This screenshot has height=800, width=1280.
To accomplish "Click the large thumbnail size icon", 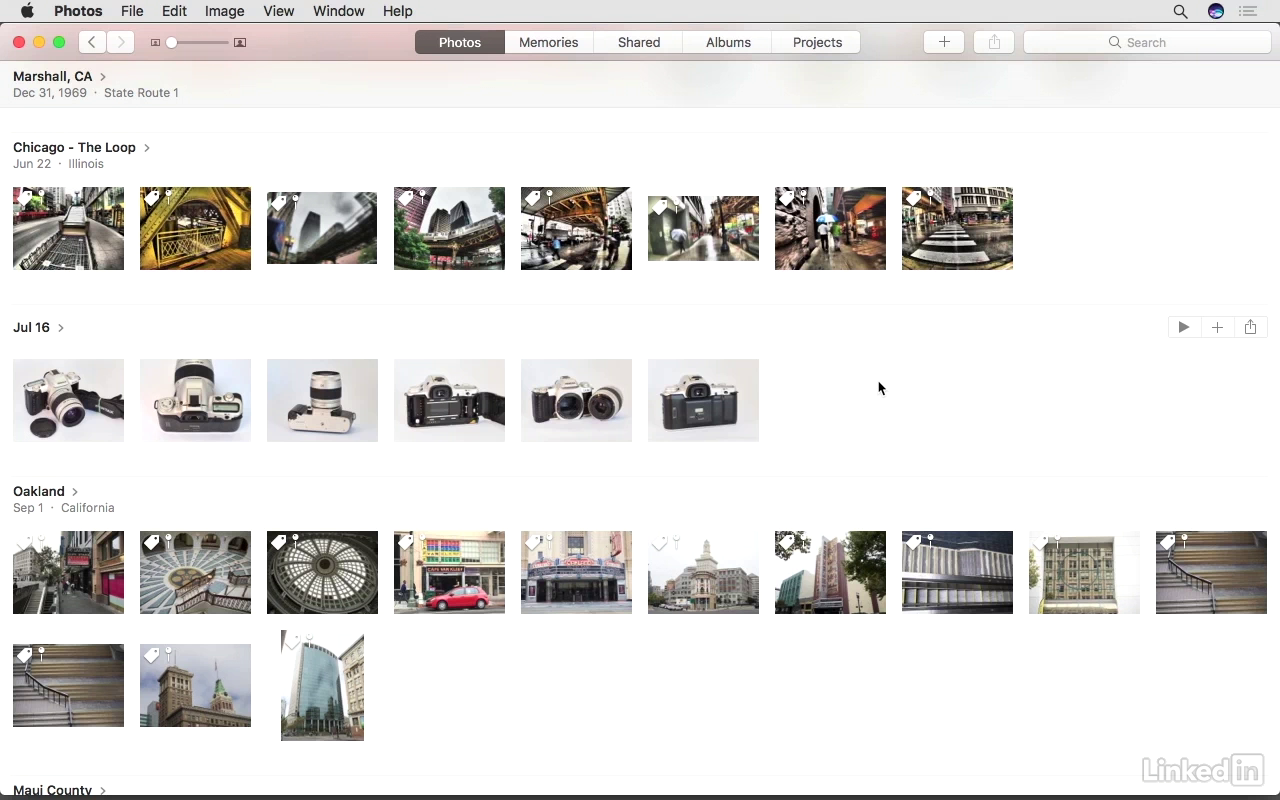I will point(240,43).
